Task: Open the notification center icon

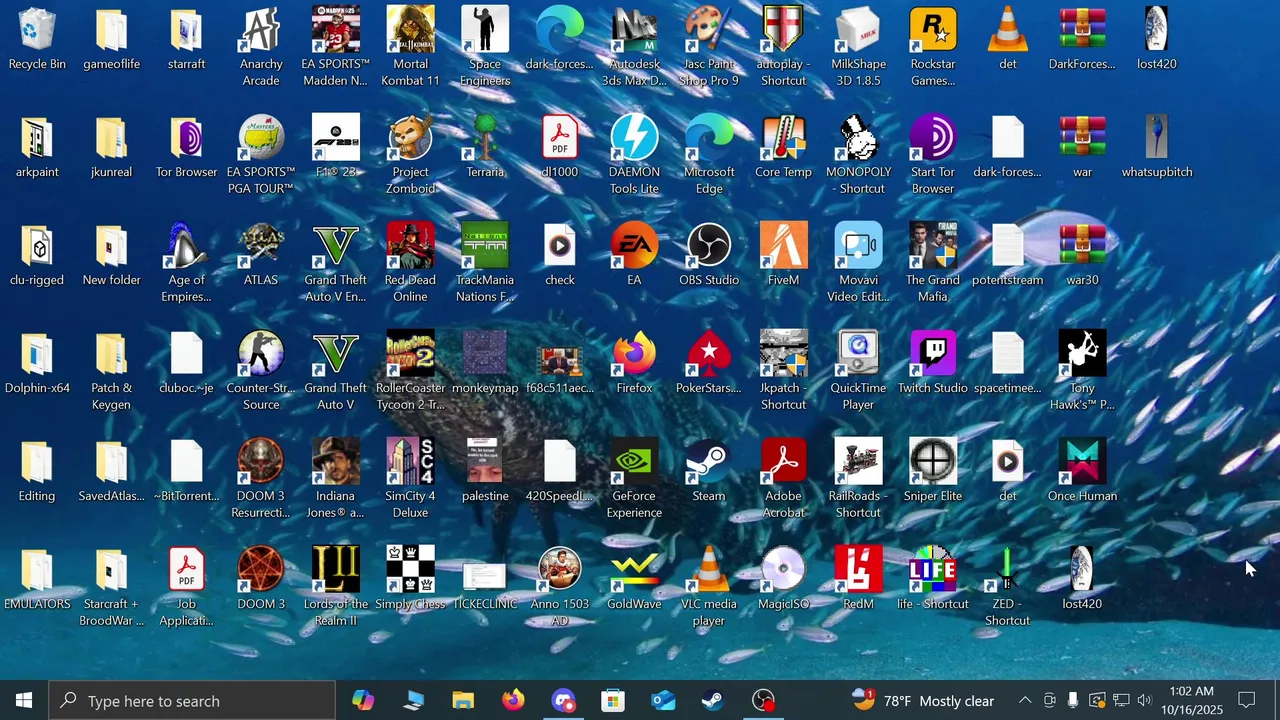Action: click(x=1247, y=701)
